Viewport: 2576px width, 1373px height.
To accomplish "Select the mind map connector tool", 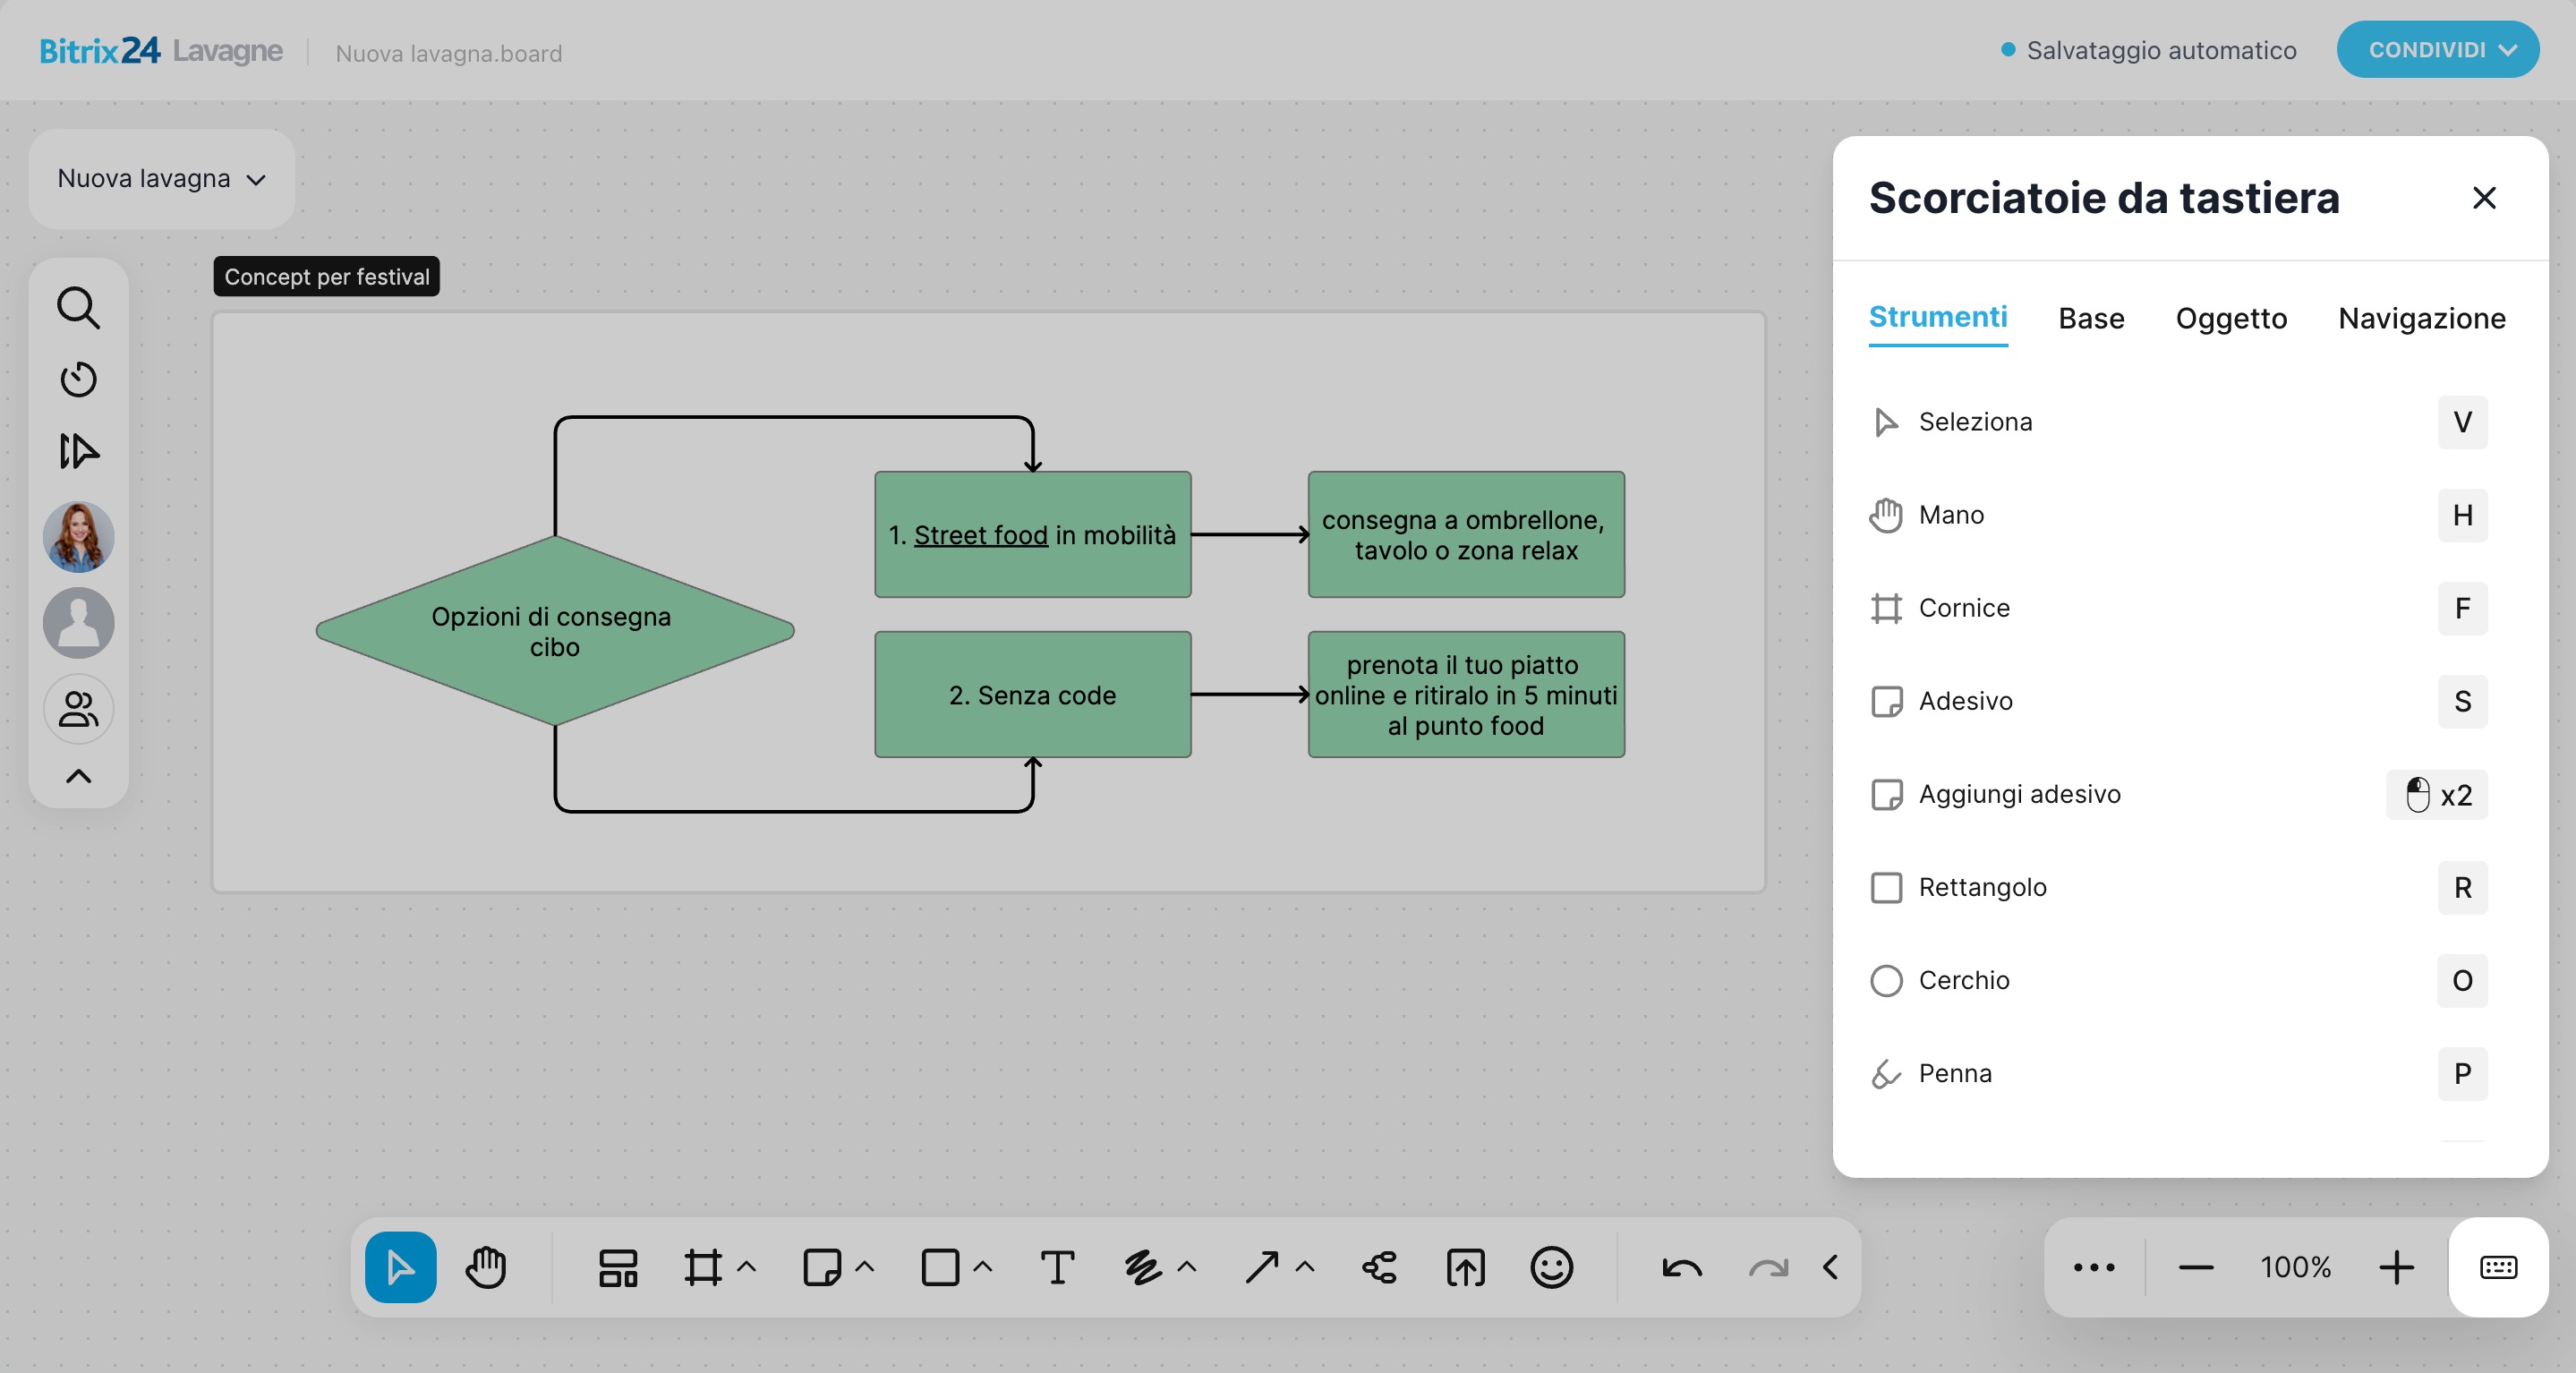I will coord(1379,1267).
